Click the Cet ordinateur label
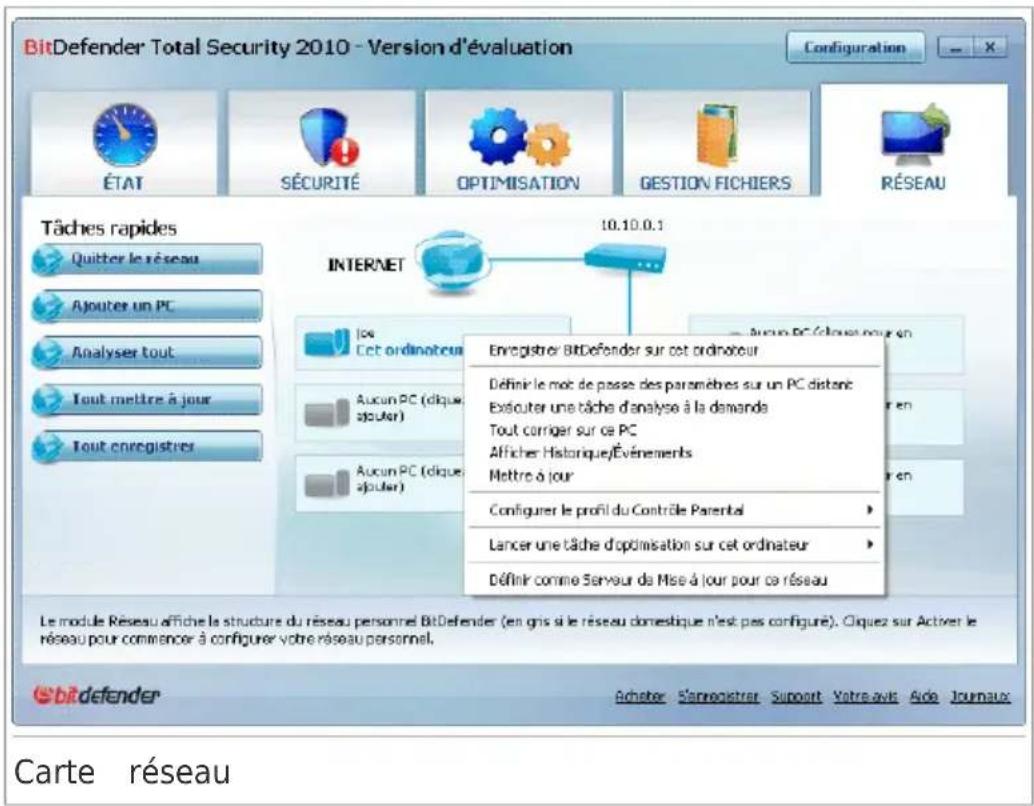This screenshot has height=806, width=1034. pyautogui.click(x=409, y=350)
